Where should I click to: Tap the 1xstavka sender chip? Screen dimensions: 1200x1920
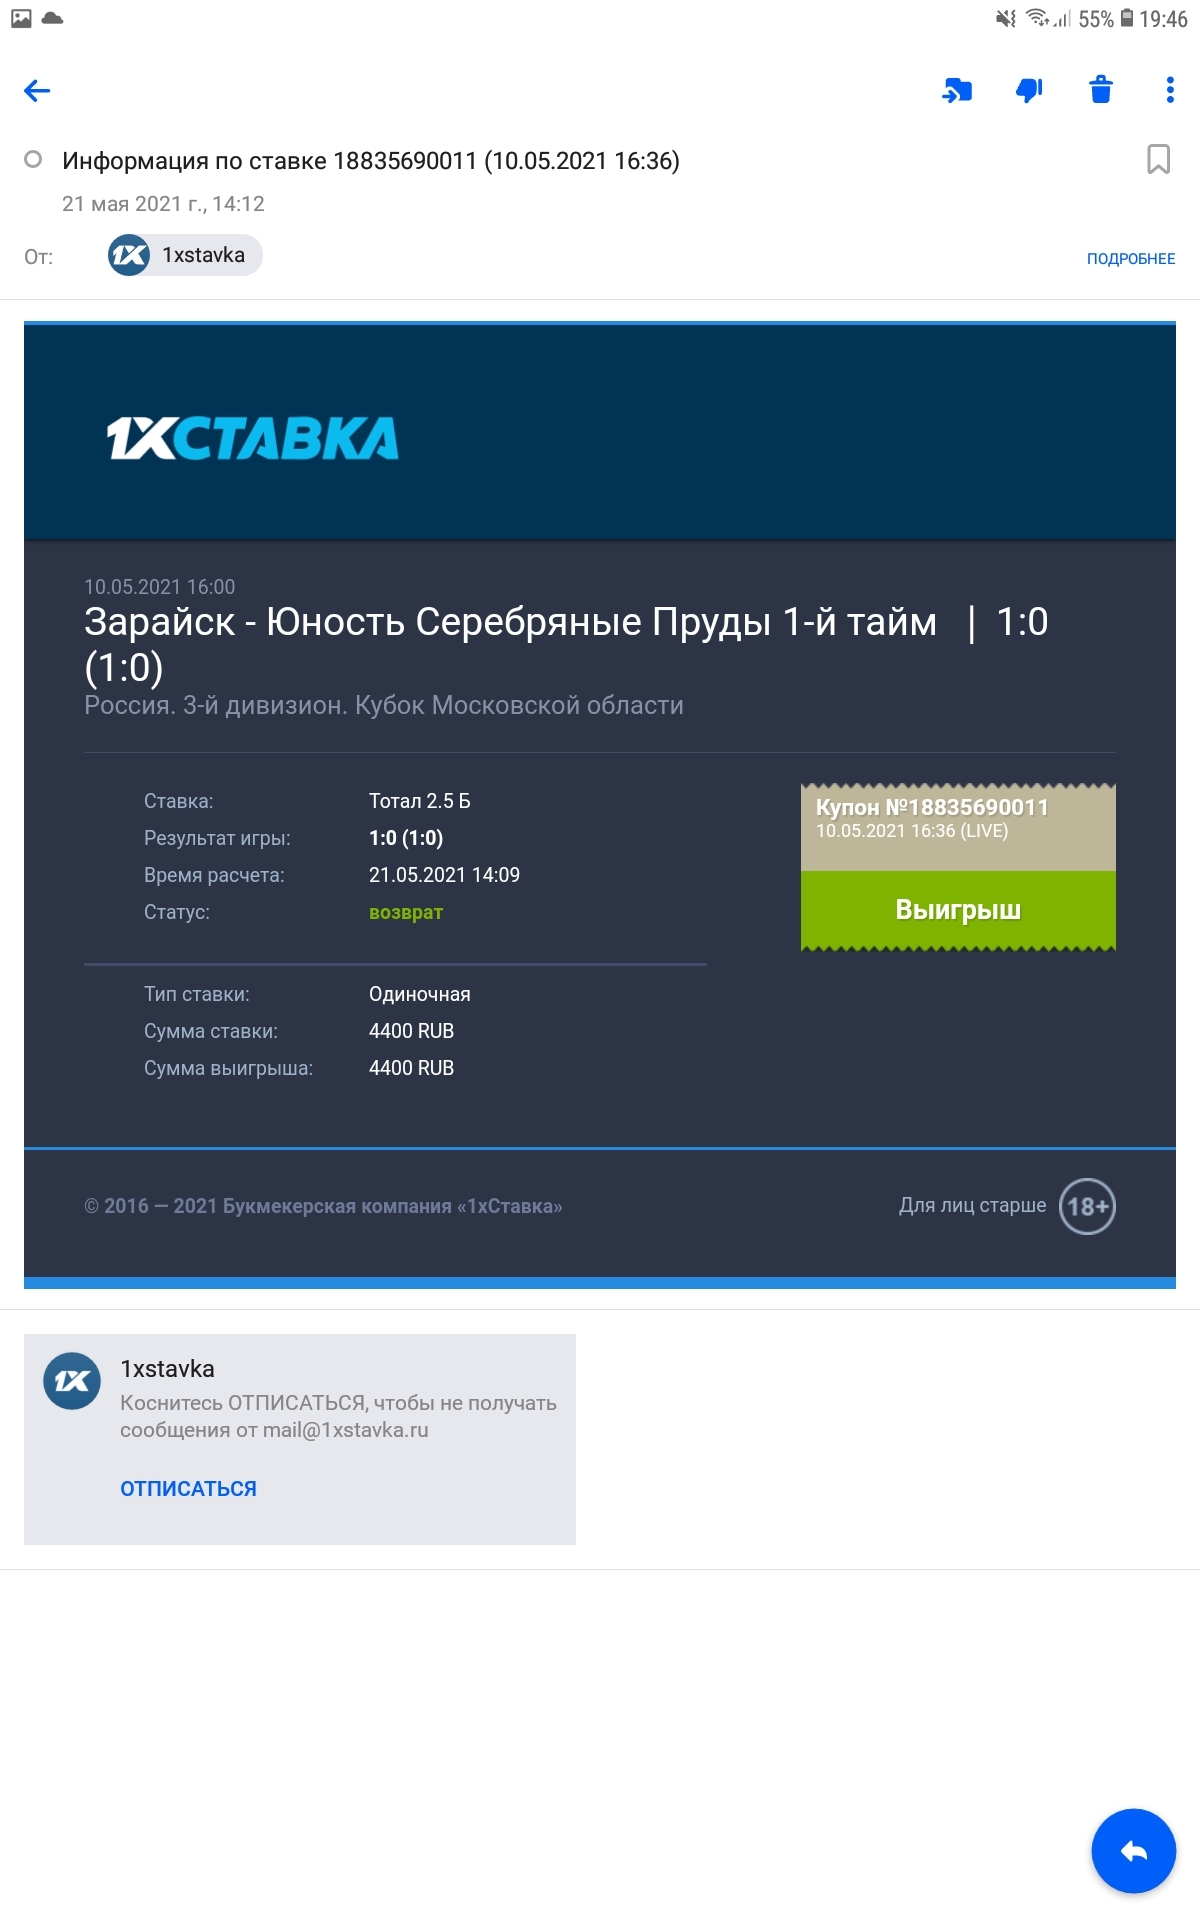(x=185, y=255)
